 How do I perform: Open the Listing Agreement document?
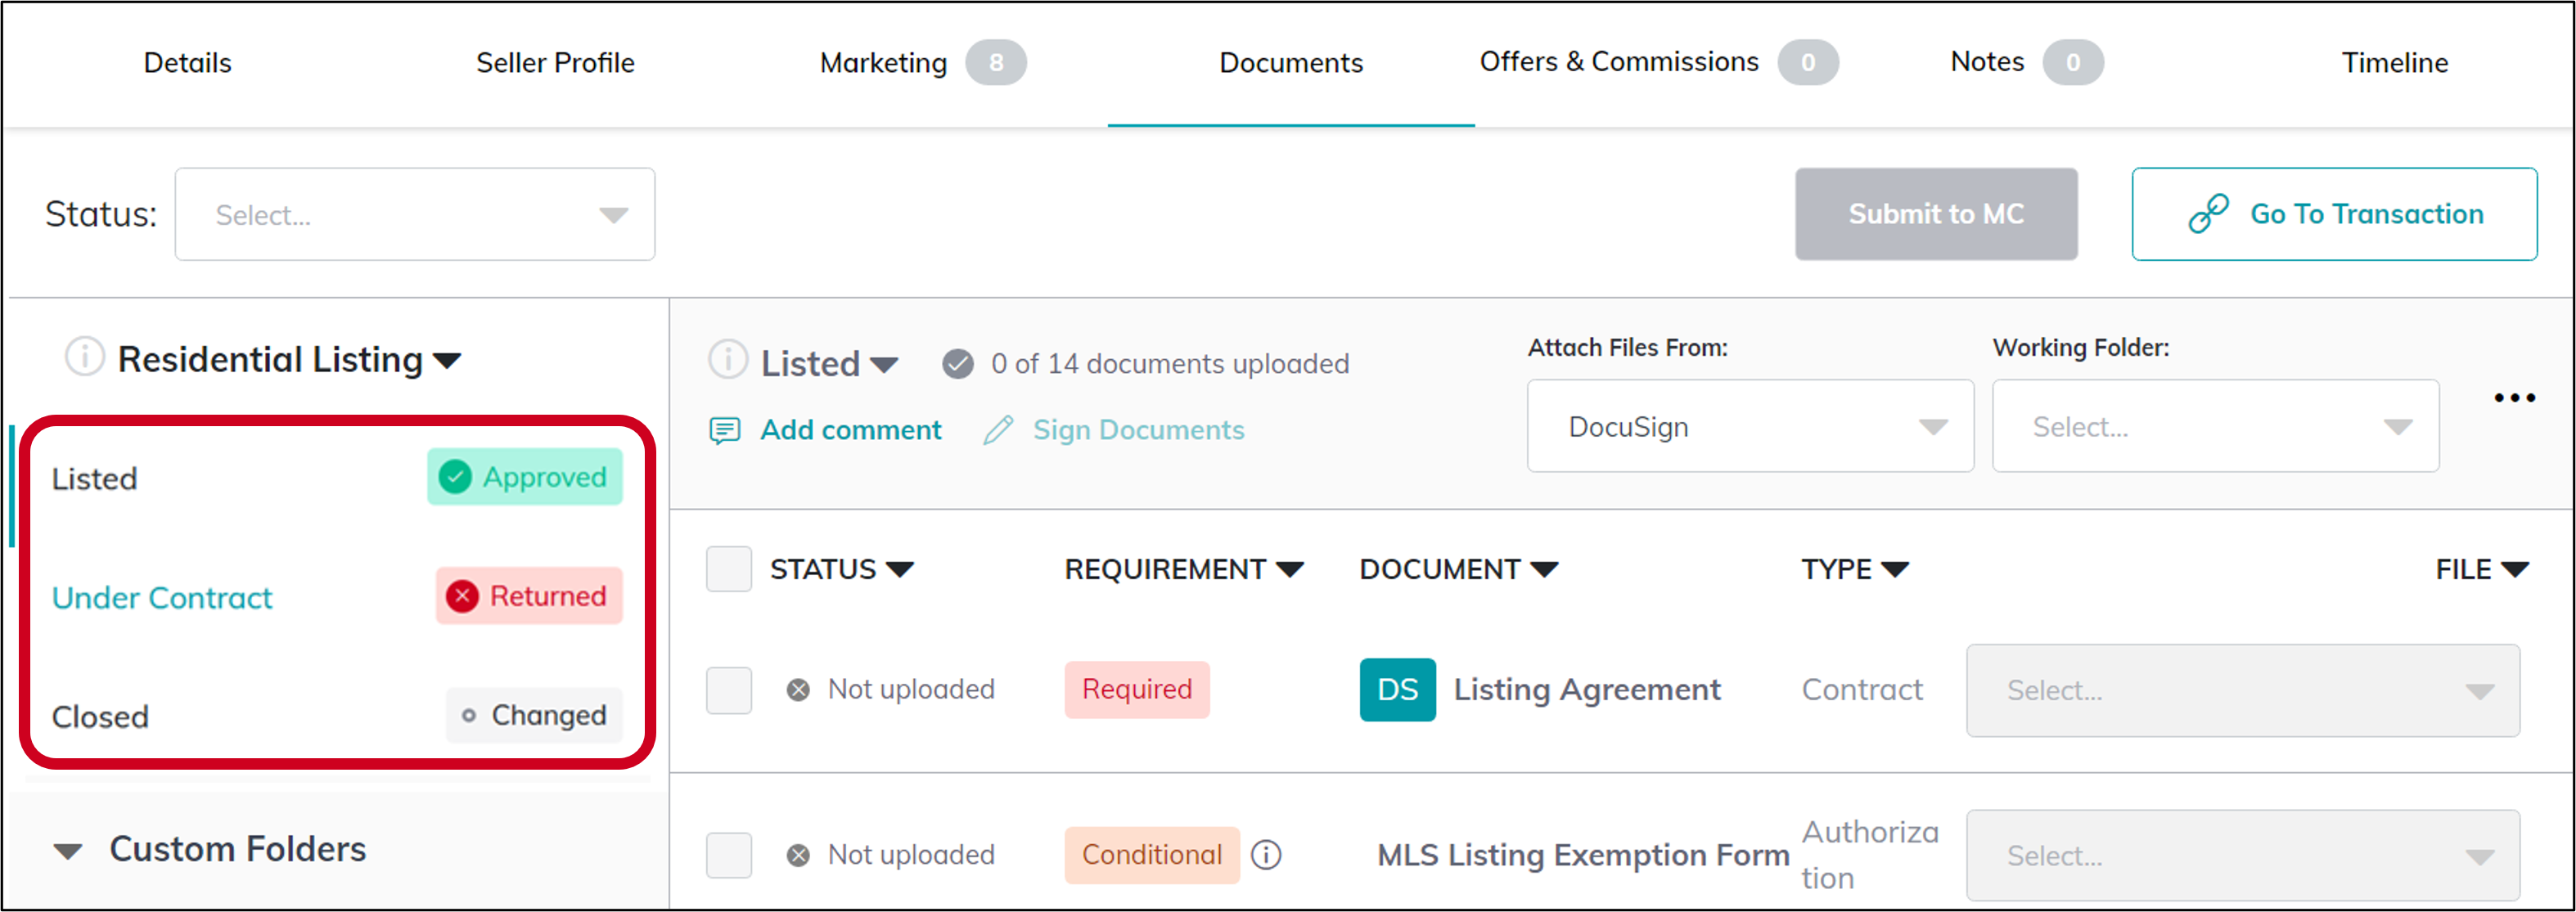[1586, 689]
